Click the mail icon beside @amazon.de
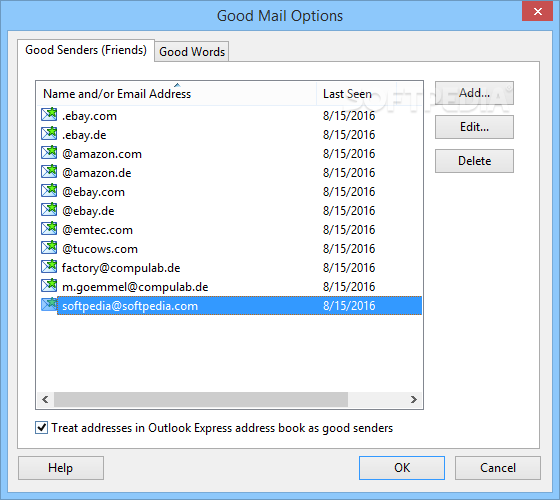The height and width of the screenshot is (500, 560). click(49, 171)
